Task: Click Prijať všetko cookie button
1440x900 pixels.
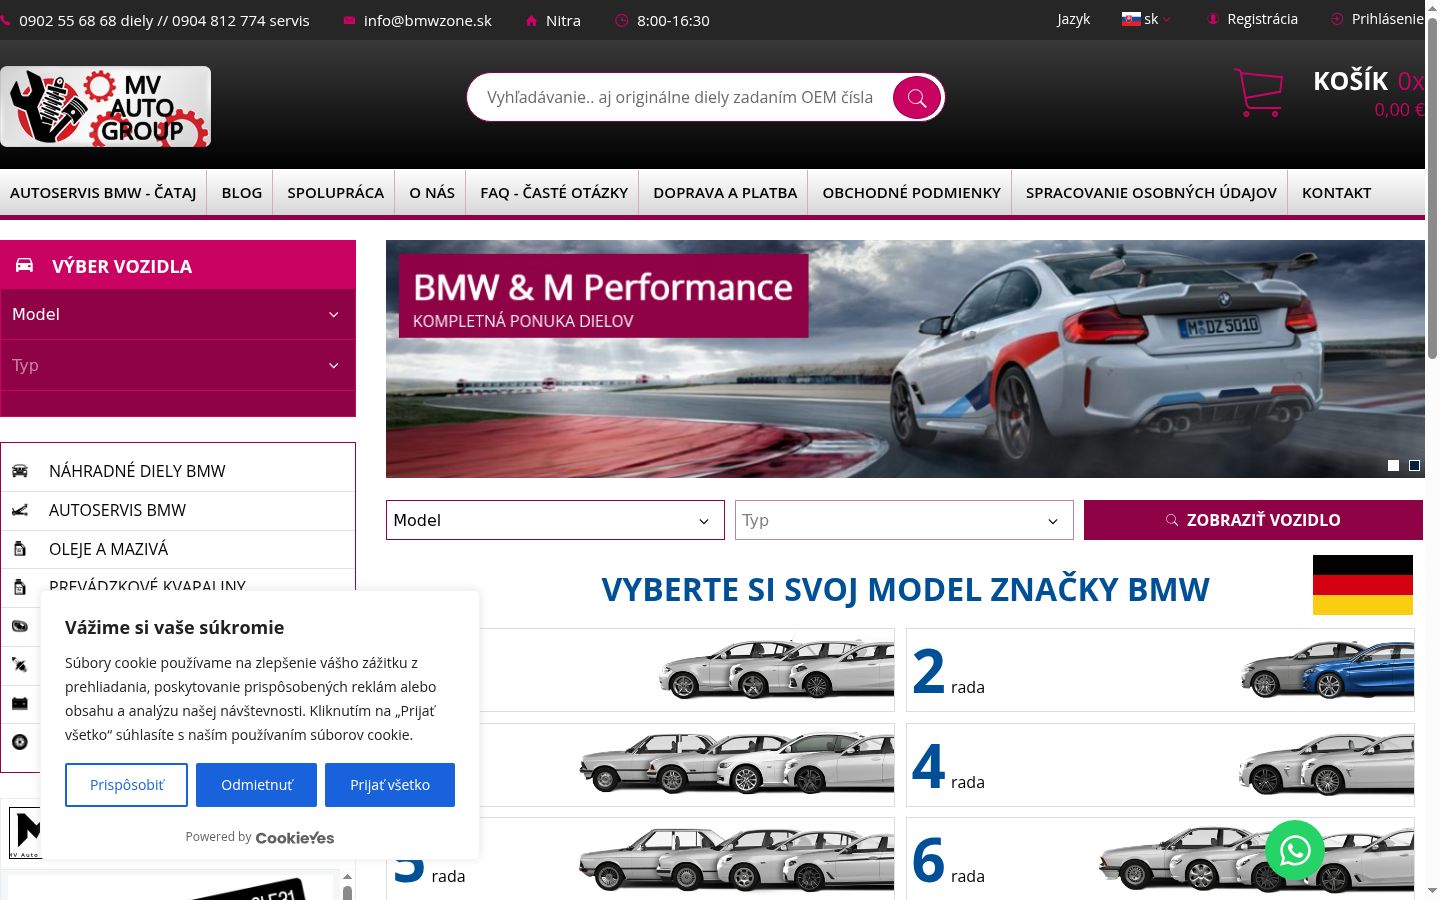Action: tap(390, 785)
